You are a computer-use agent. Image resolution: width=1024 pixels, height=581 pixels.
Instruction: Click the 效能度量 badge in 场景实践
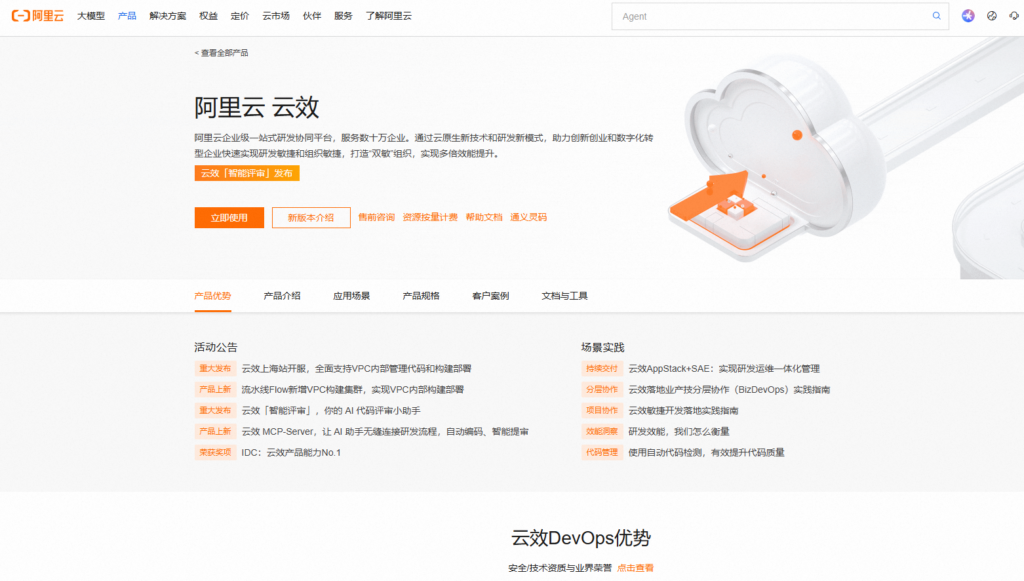point(601,430)
